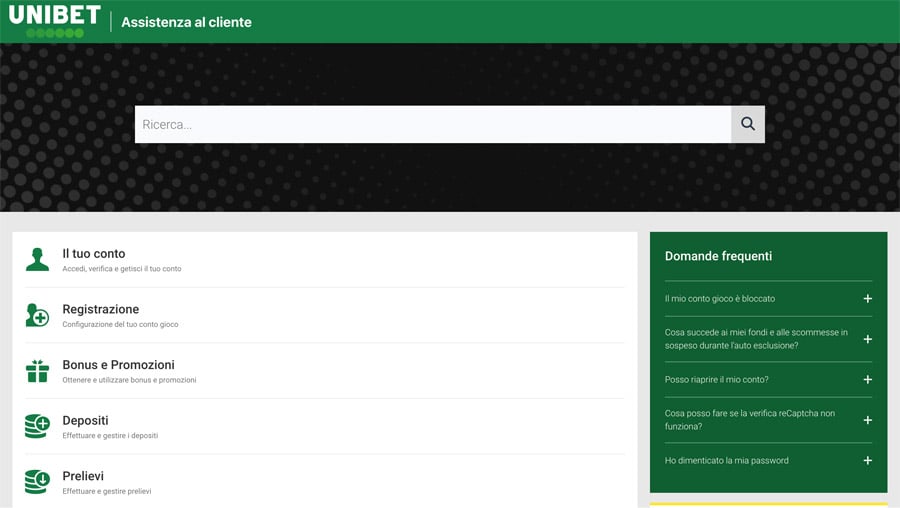Open the Assistenza al cliente link
The height and width of the screenshot is (508, 900).
pyautogui.click(x=186, y=22)
